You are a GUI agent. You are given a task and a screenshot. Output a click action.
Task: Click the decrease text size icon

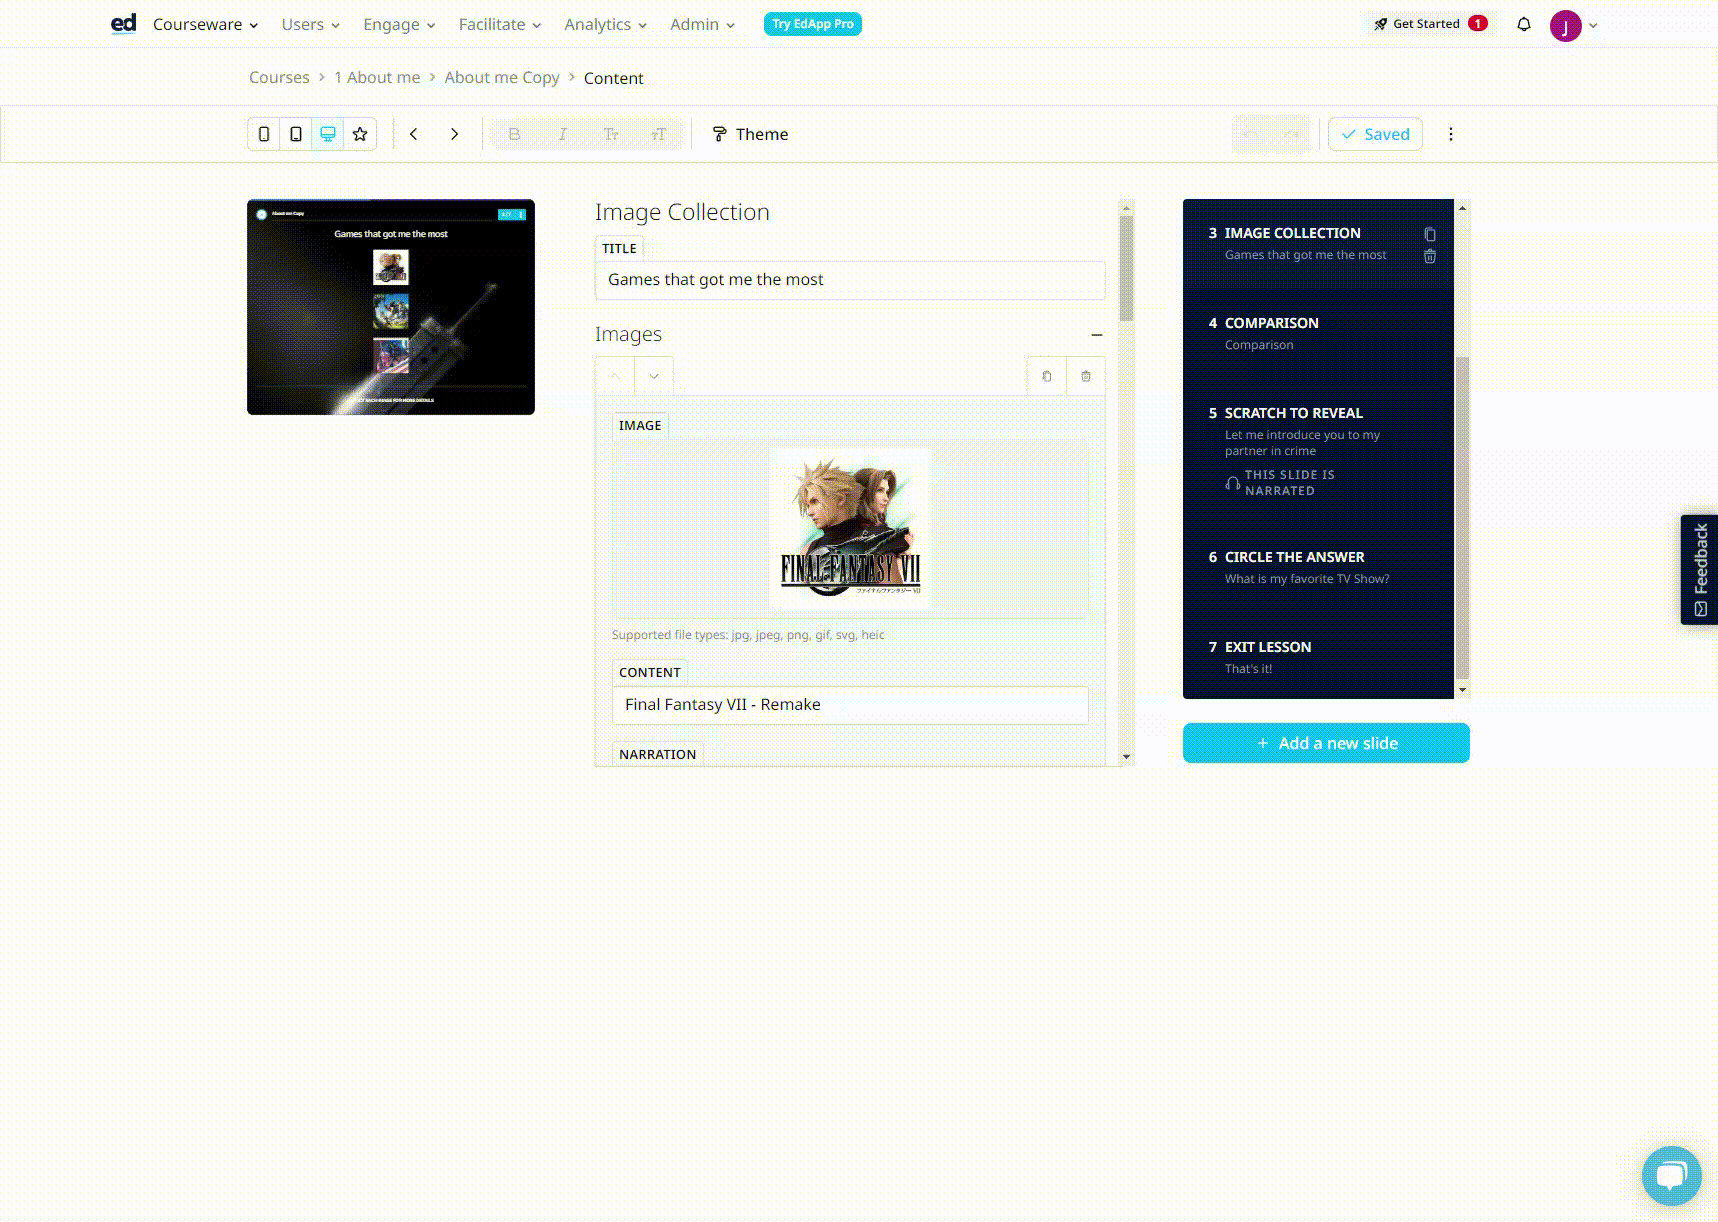[x=611, y=134]
